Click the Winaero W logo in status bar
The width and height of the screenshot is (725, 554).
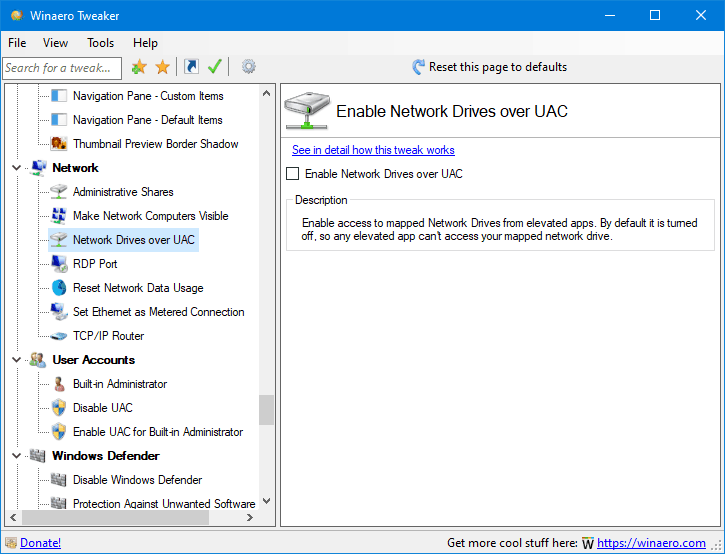click(x=588, y=543)
